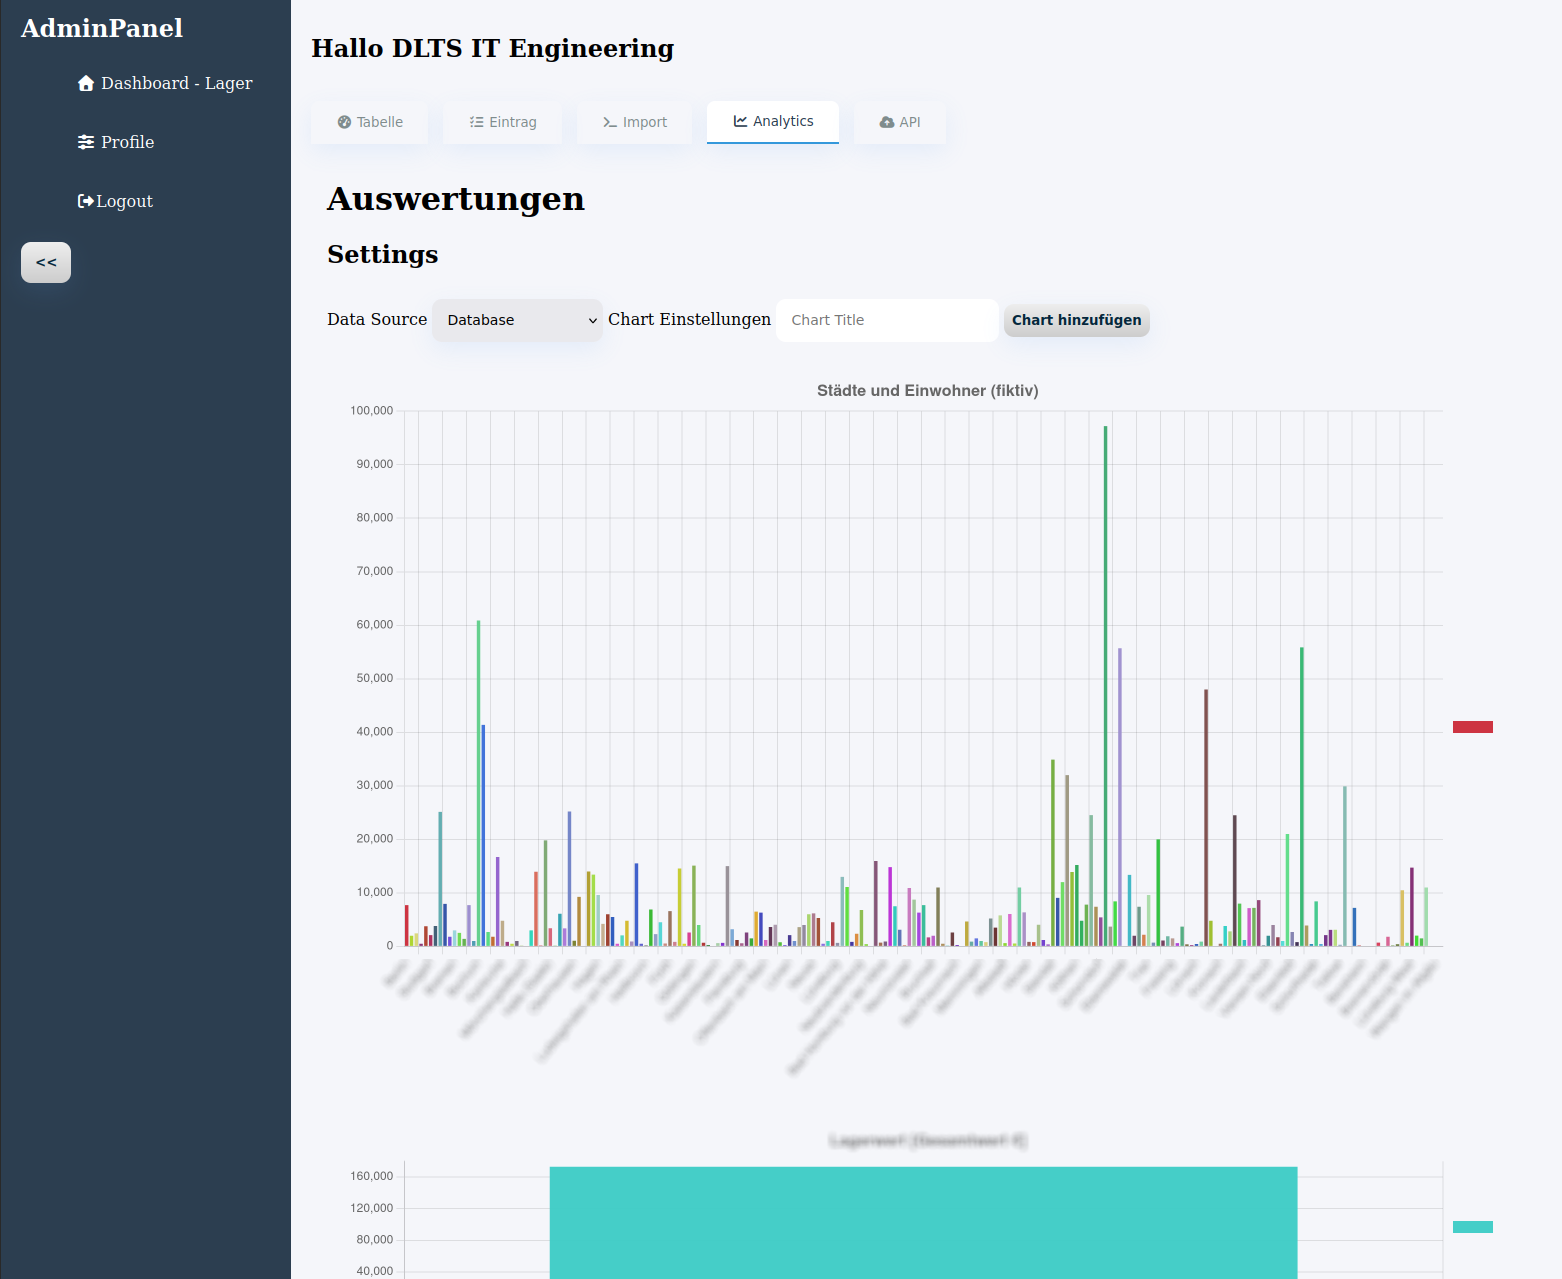Click the palette icon on the Tabelle tab
This screenshot has width=1562, height=1279.
pyautogui.click(x=344, y=122)
